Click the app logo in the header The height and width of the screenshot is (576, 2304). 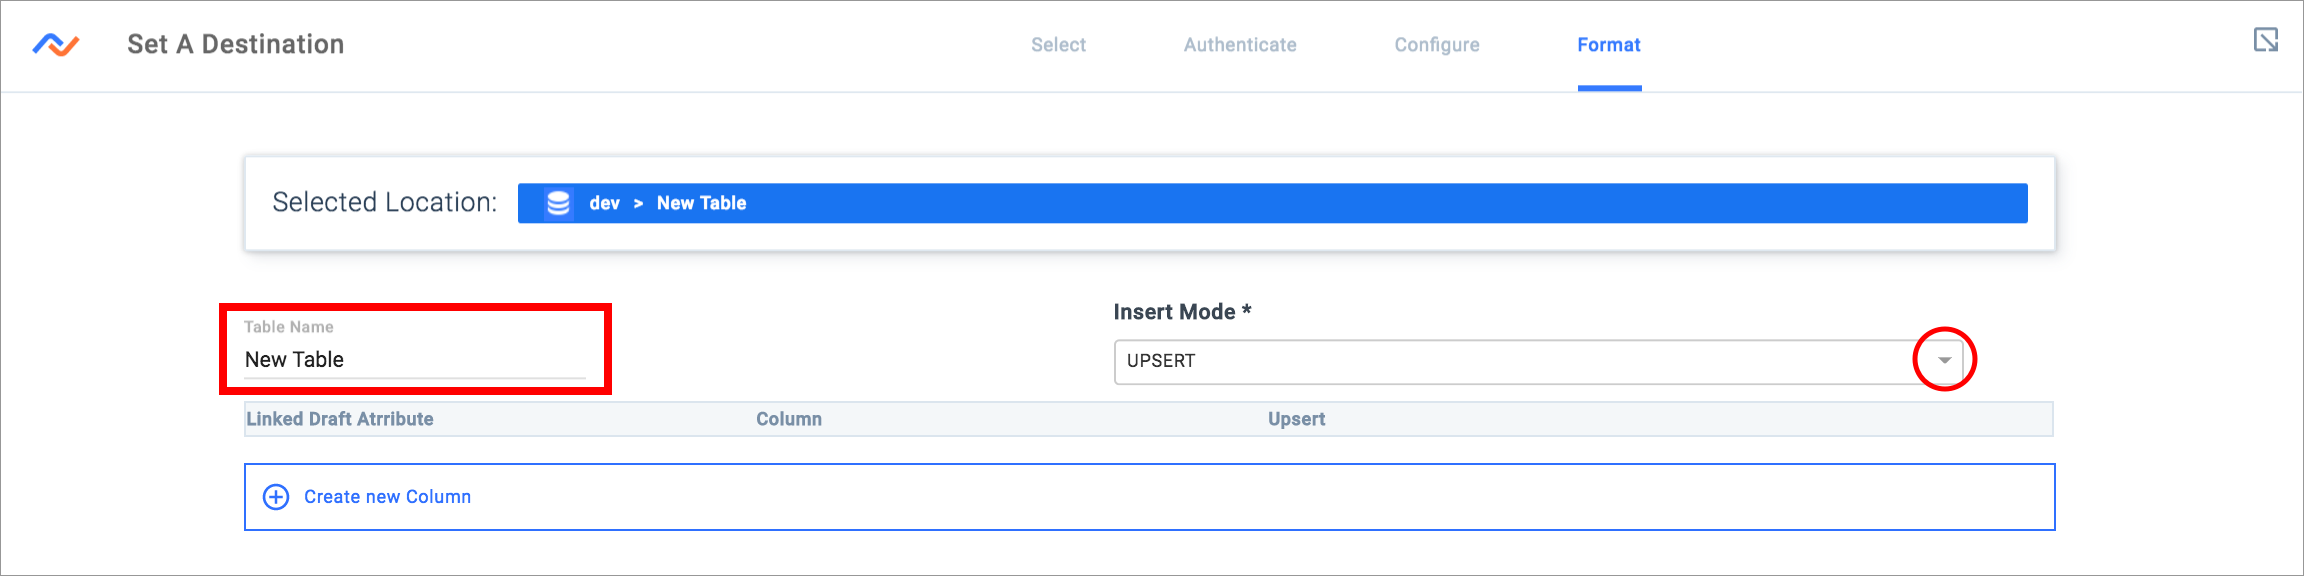(56, 45)
